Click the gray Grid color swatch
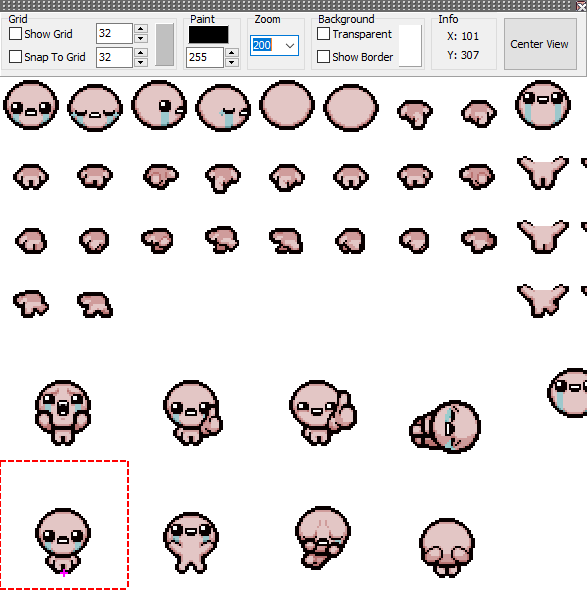Viewport: 587px width, 607px height. (x=165, y=45)
